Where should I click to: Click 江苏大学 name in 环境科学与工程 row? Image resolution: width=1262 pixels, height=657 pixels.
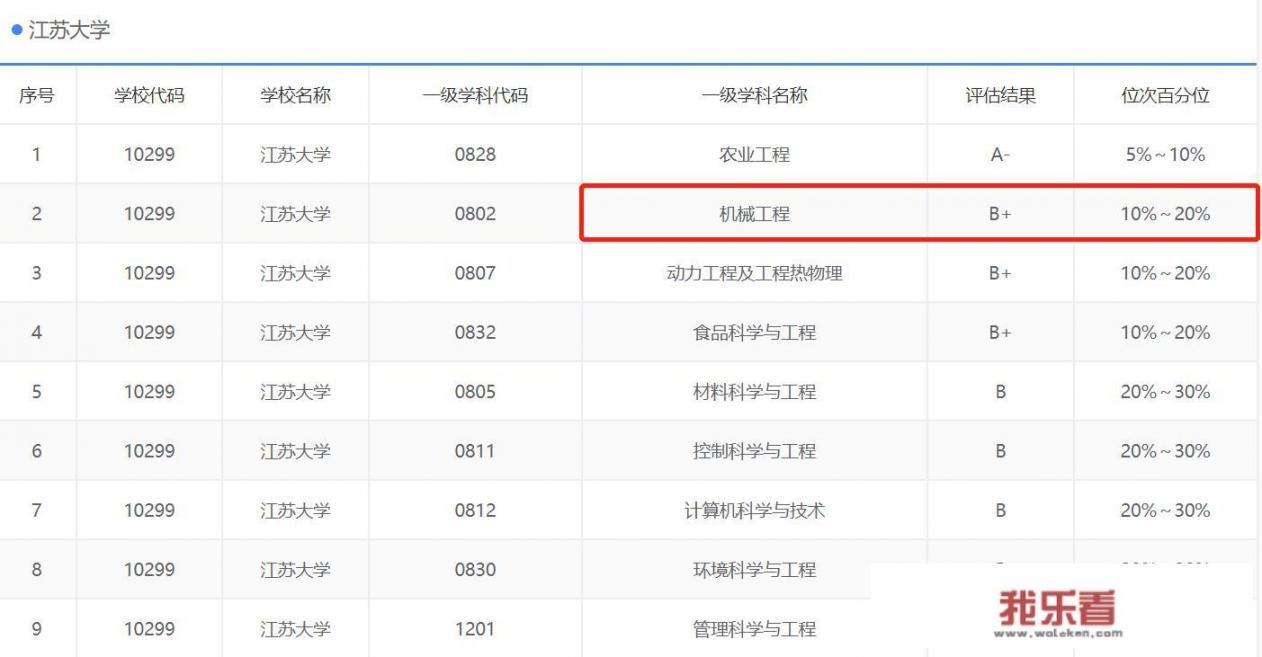(295, 569)
